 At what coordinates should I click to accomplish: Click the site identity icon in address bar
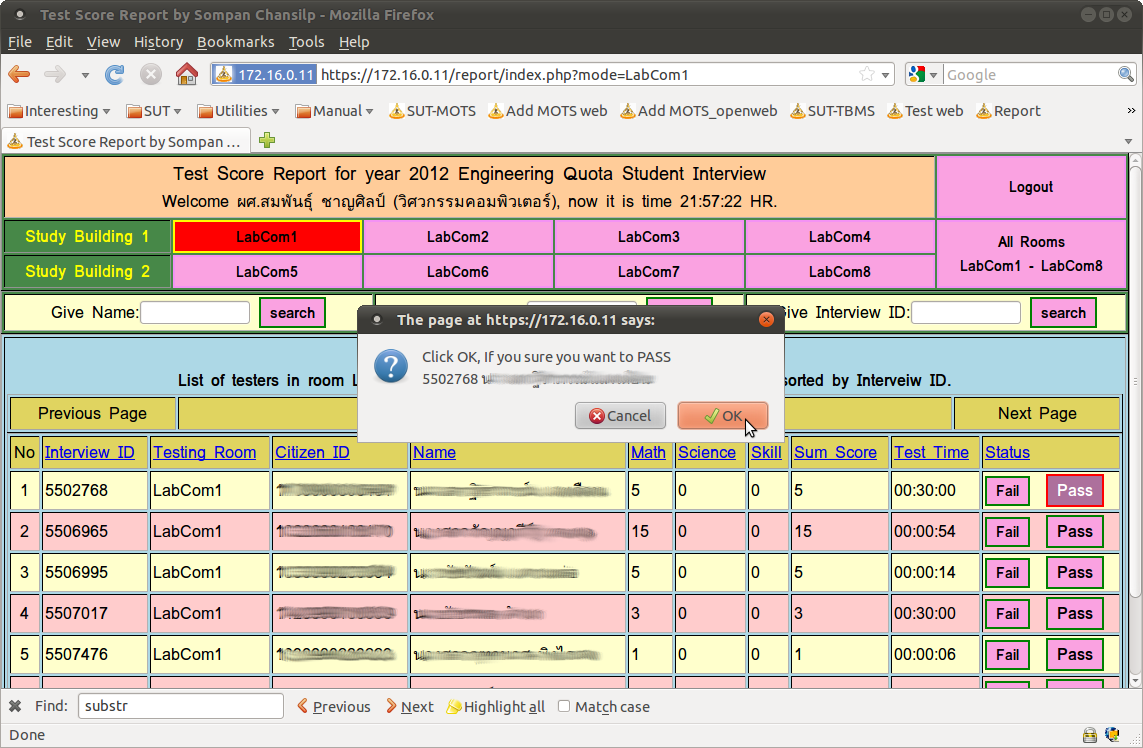coord(264,74)
